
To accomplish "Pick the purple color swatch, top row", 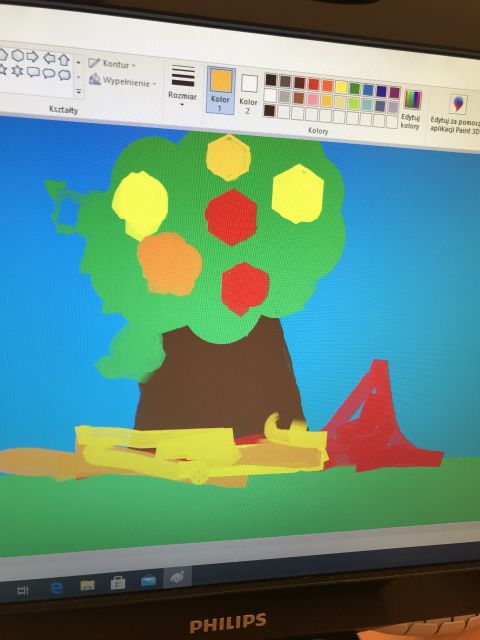I will point(395,92).
